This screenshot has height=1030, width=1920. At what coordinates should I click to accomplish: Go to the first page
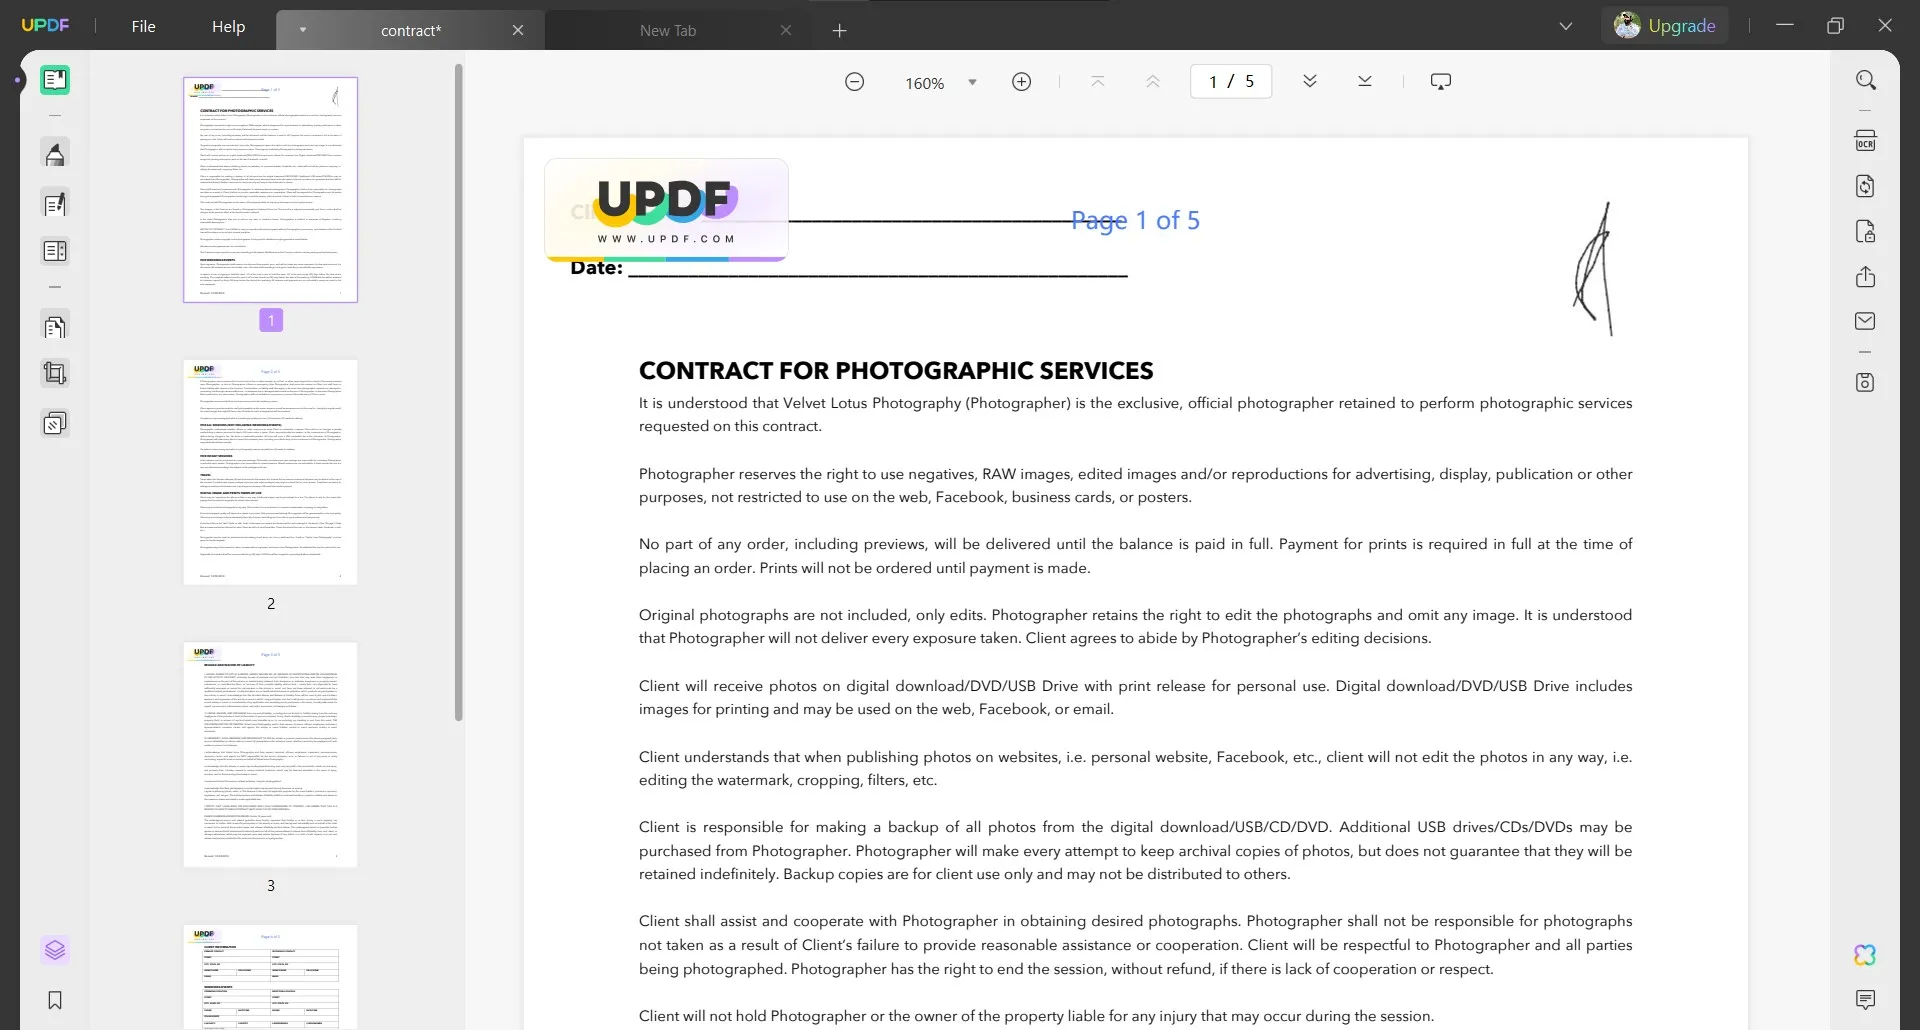pos(1097,82)
